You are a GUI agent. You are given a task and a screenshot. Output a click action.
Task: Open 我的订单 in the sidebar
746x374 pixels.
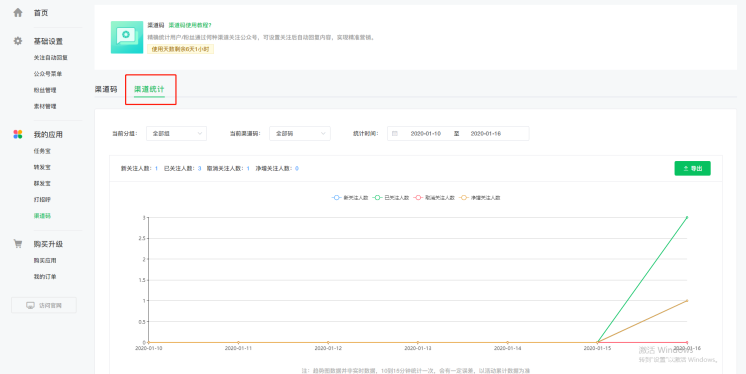[x=45, y=276]
